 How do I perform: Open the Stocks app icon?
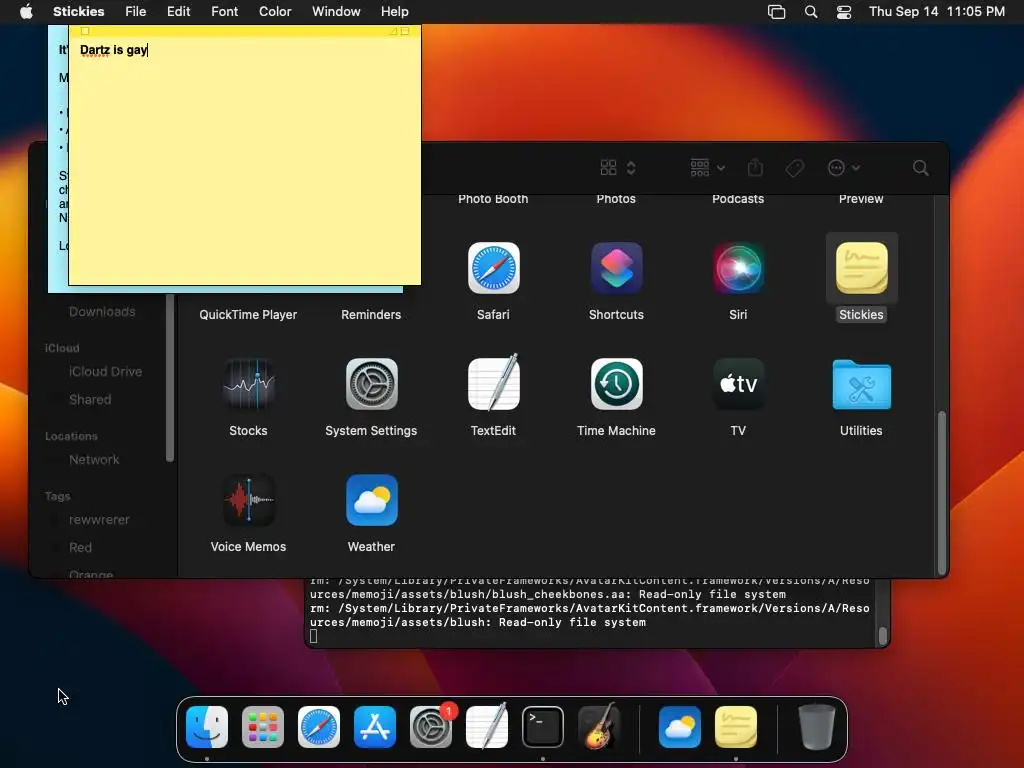click(x=248, y=384)
